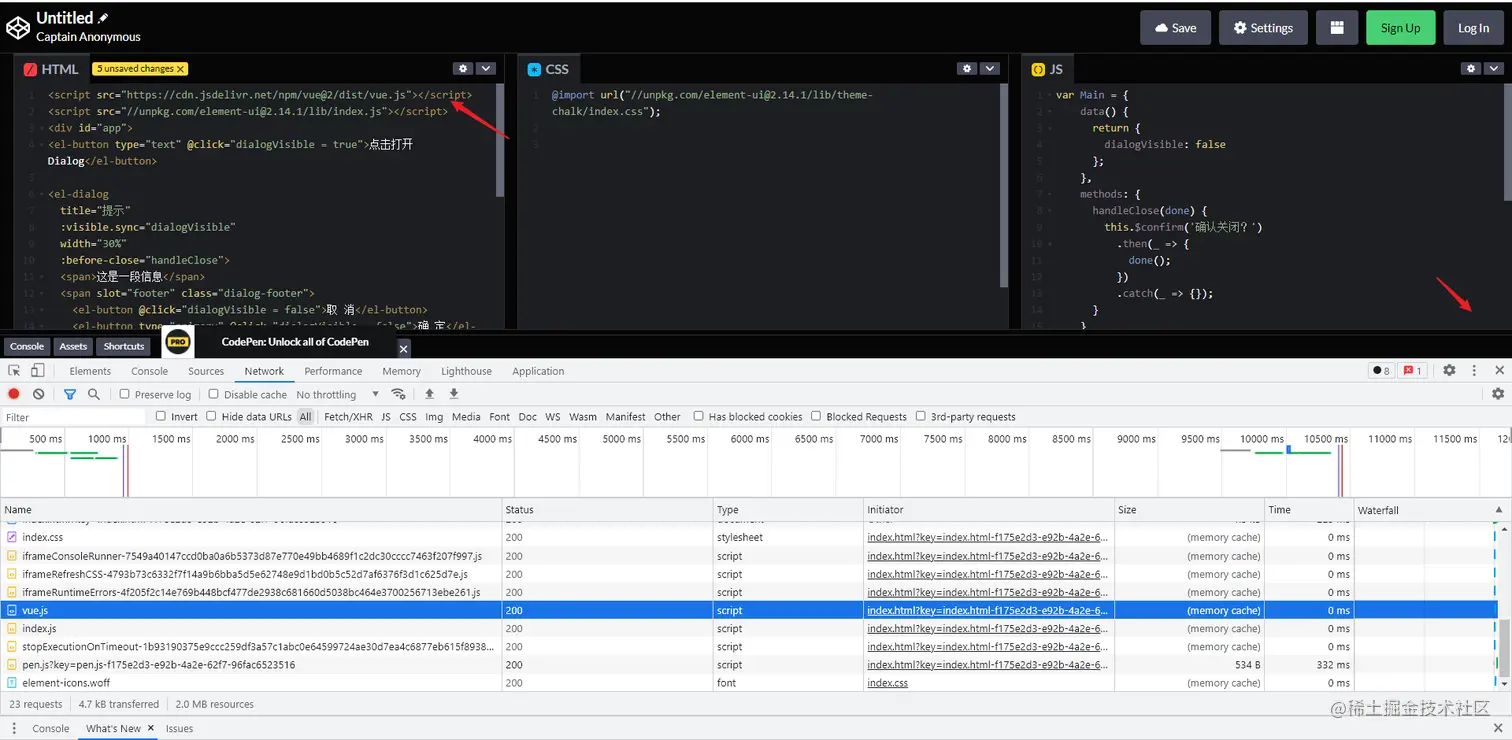1512x740 pixels.
Task: Open DevTools three-dot menu
Action: pyautogui.click(x=1474, y=371)
